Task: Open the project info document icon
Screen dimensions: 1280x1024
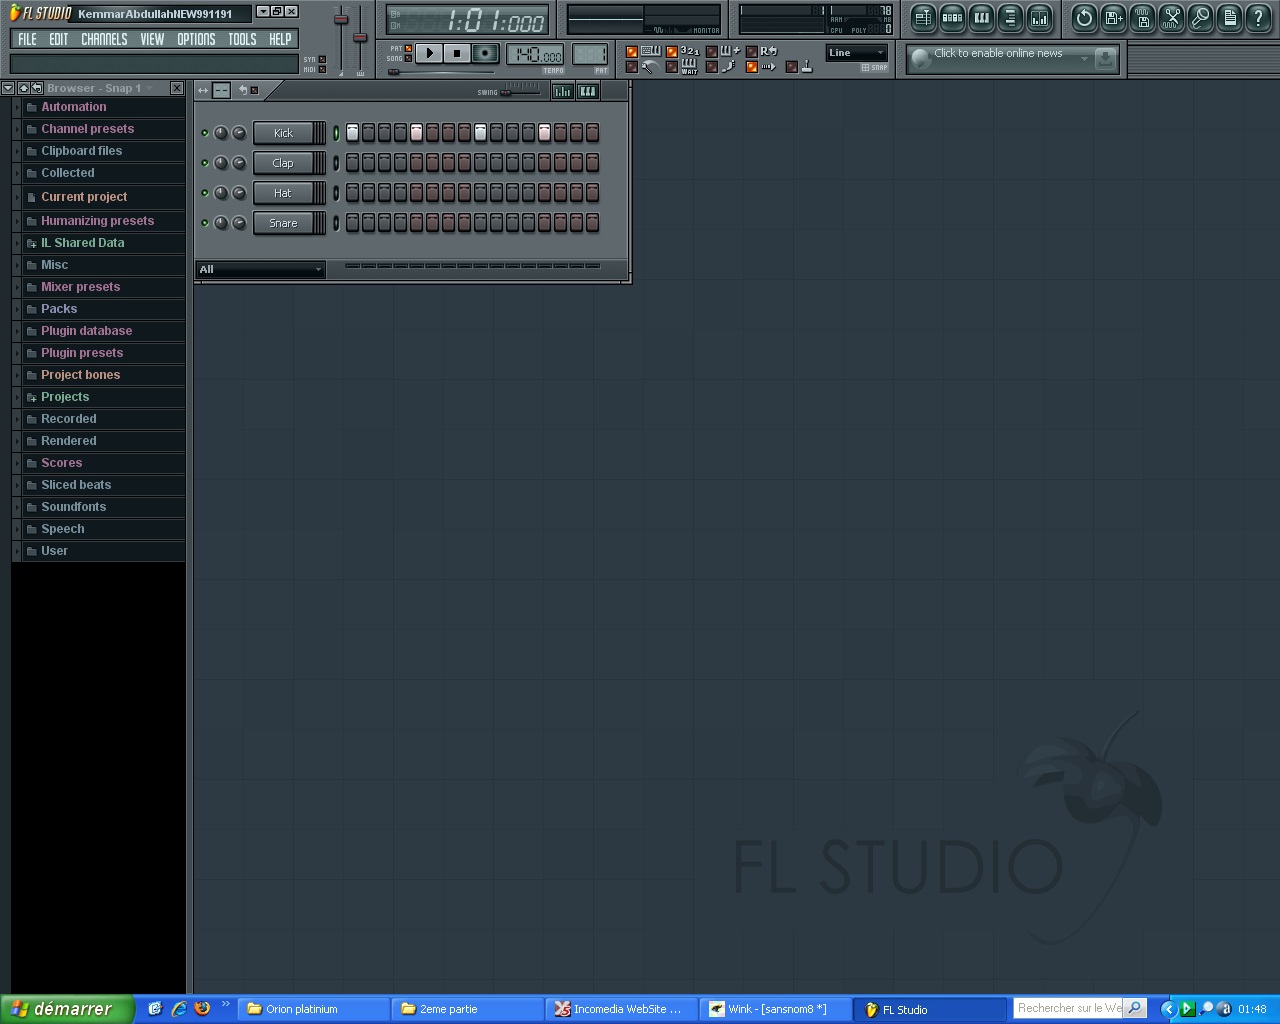Action: (x=1229, y=17)
